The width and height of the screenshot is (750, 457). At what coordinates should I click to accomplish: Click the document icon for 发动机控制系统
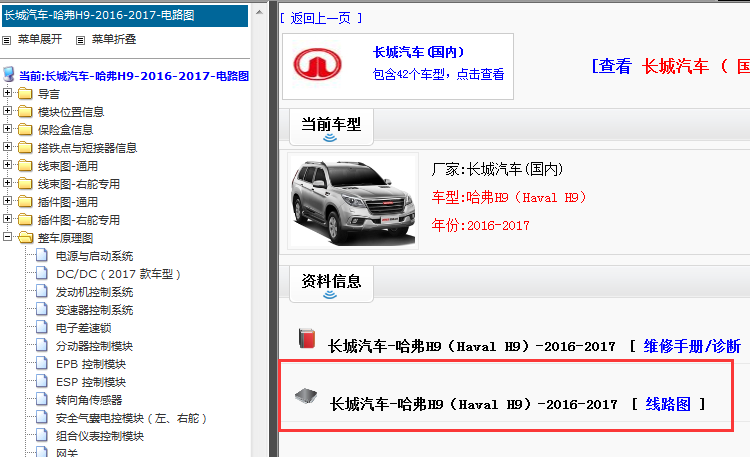coord(42,291)
